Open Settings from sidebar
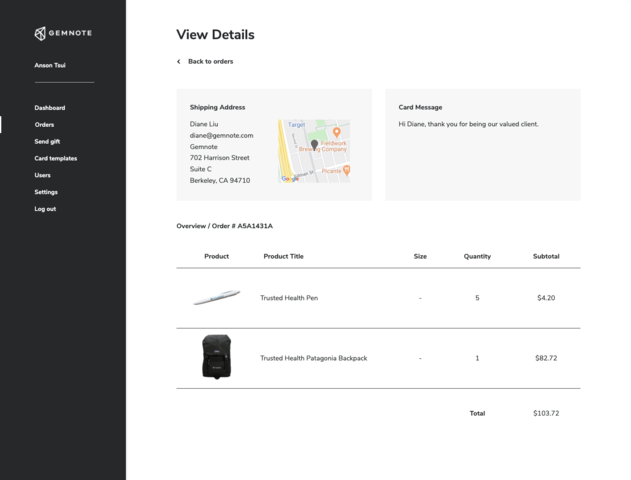 coord(46,192)
